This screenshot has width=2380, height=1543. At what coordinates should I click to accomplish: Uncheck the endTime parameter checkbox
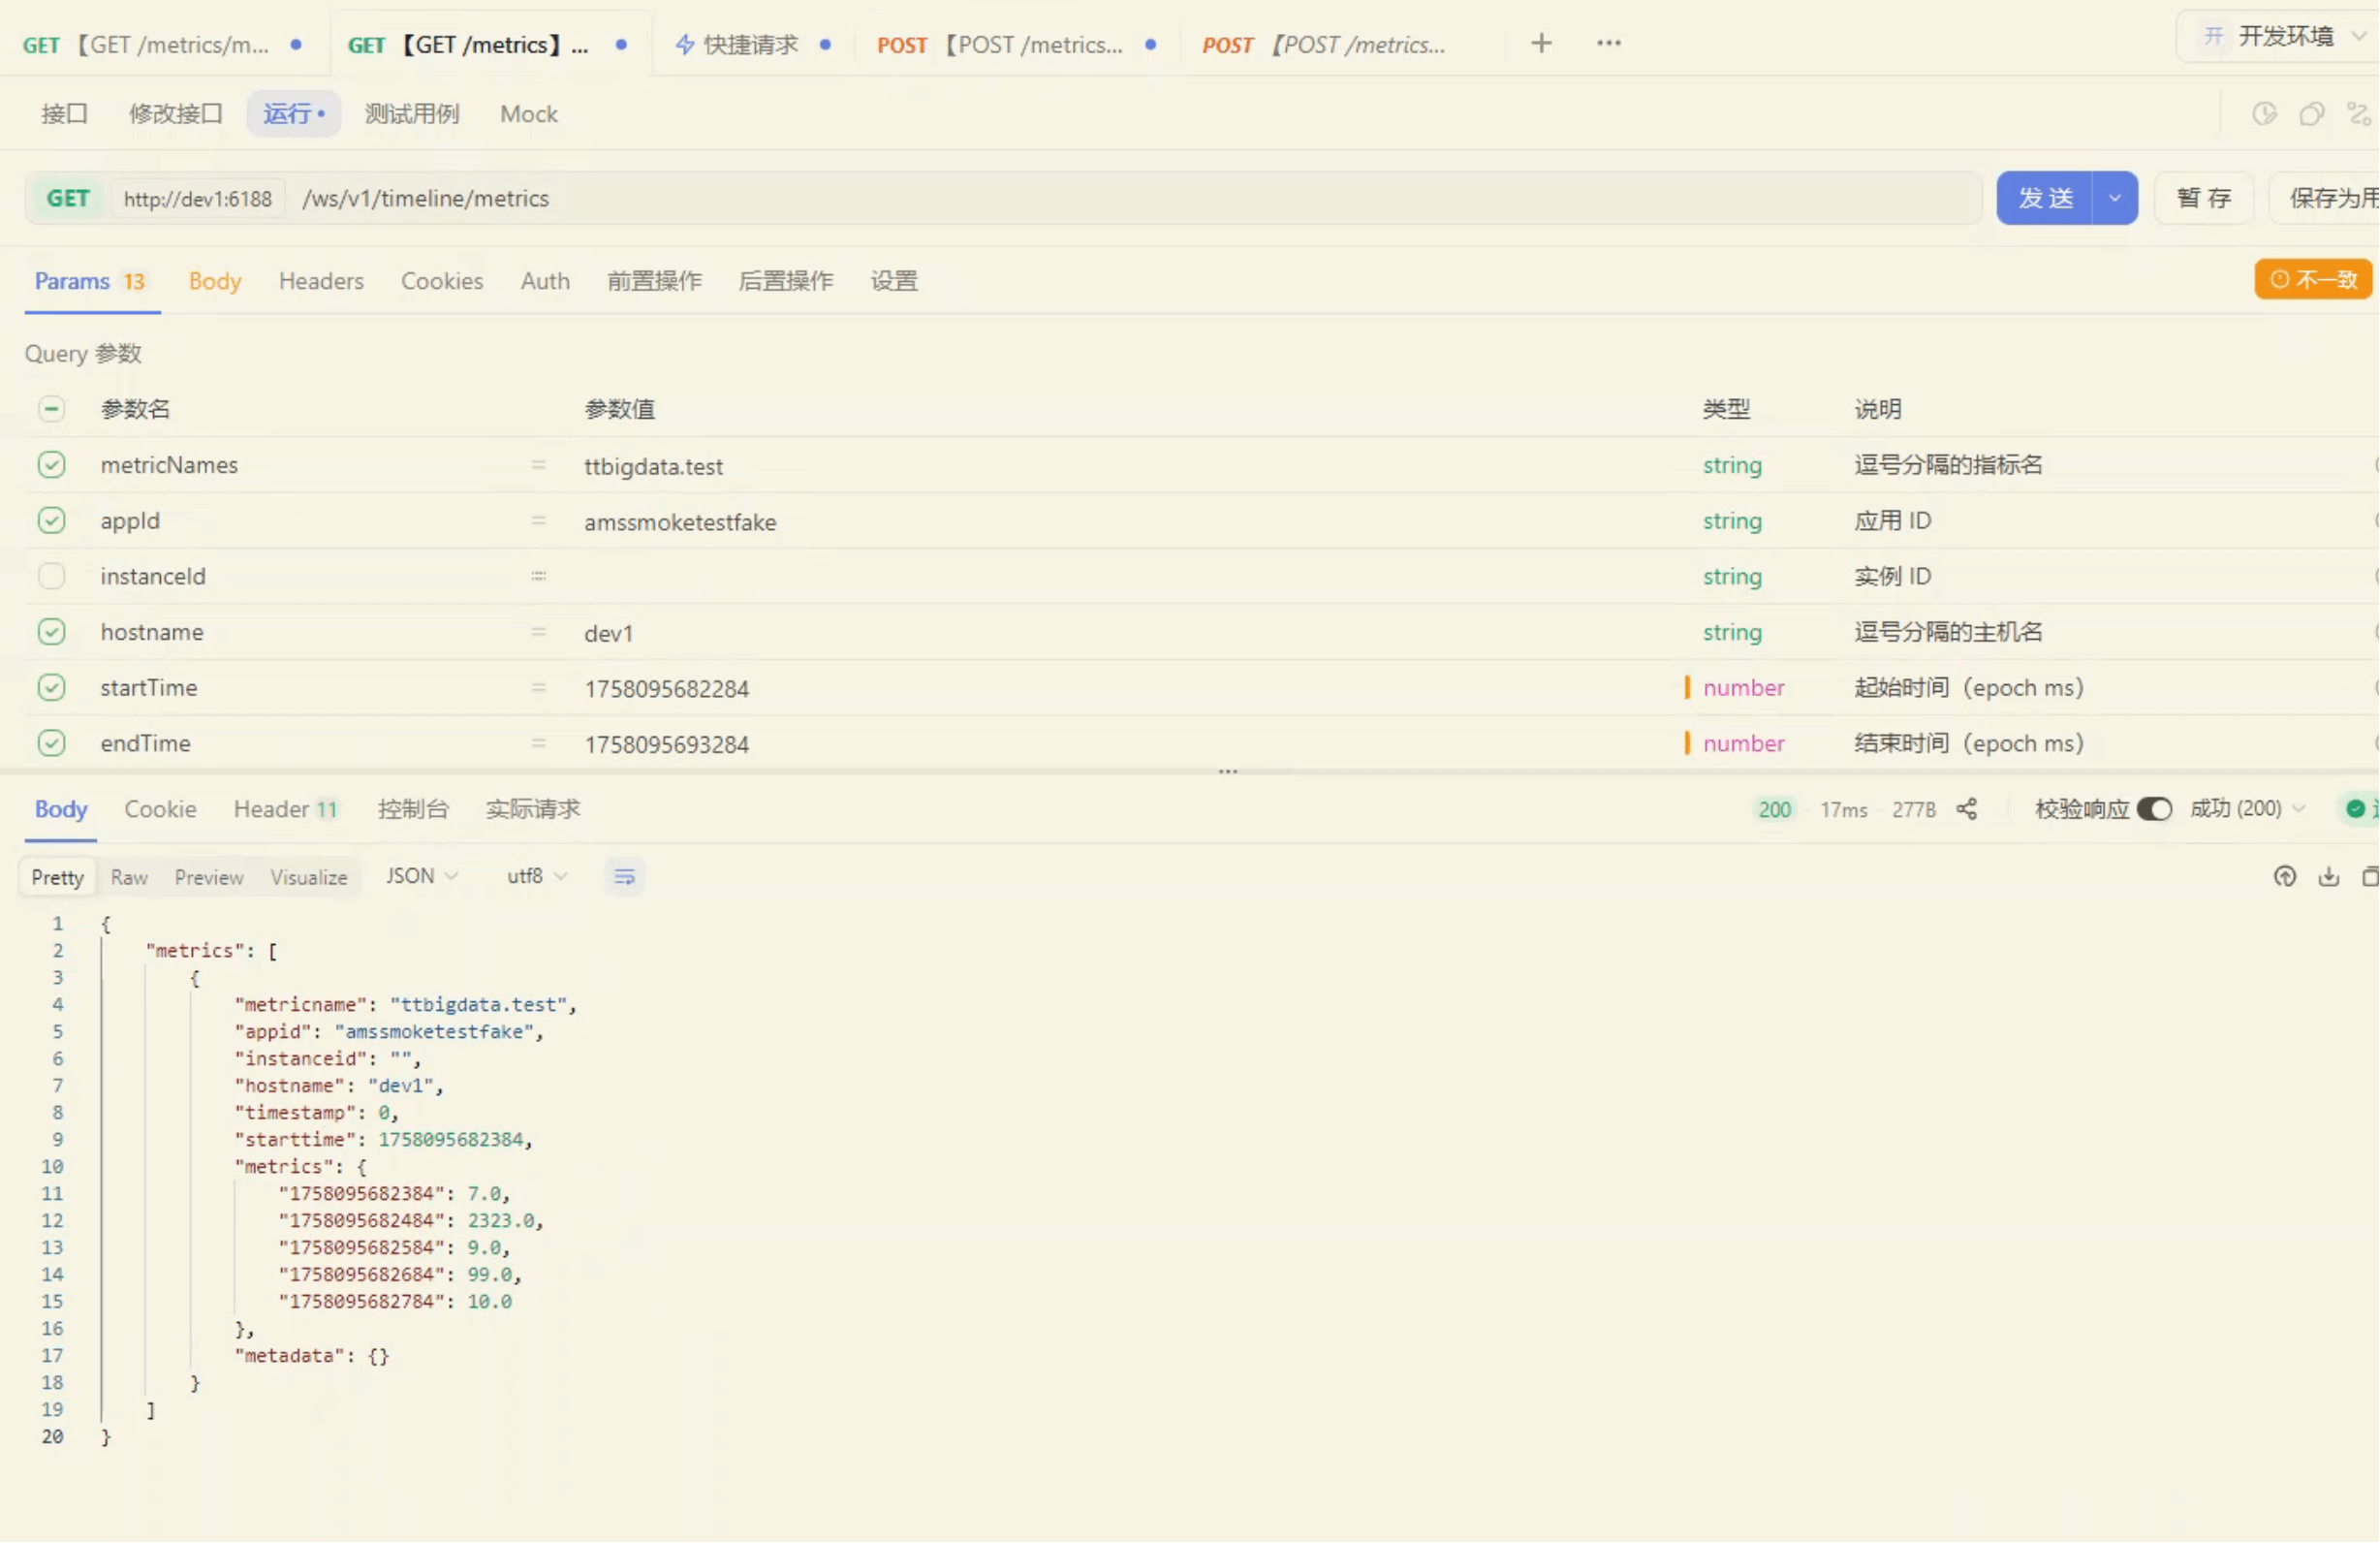point(51,743)
